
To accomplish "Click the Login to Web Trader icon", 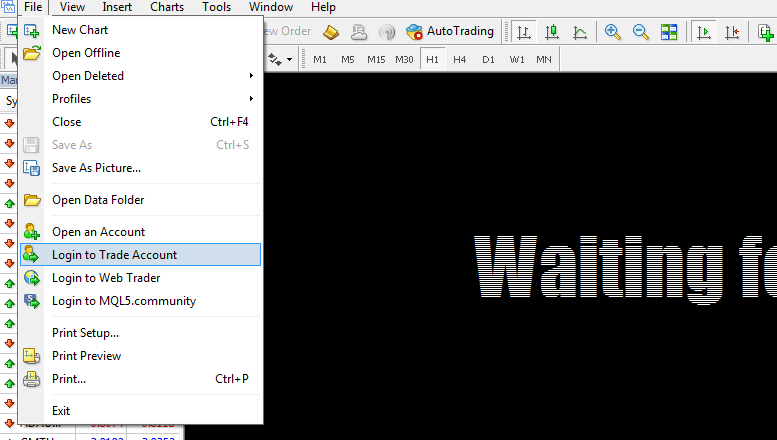I will (x=32, y=278).
